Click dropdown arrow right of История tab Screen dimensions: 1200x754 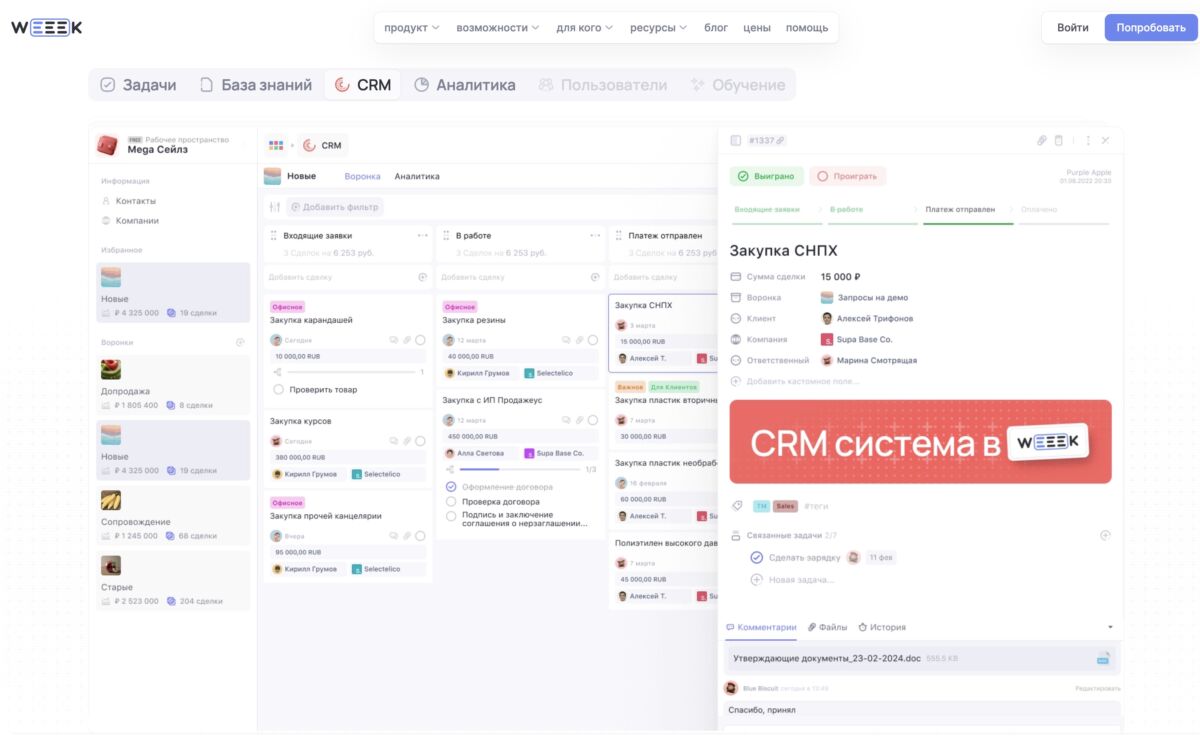click(x=1110, y=627)
